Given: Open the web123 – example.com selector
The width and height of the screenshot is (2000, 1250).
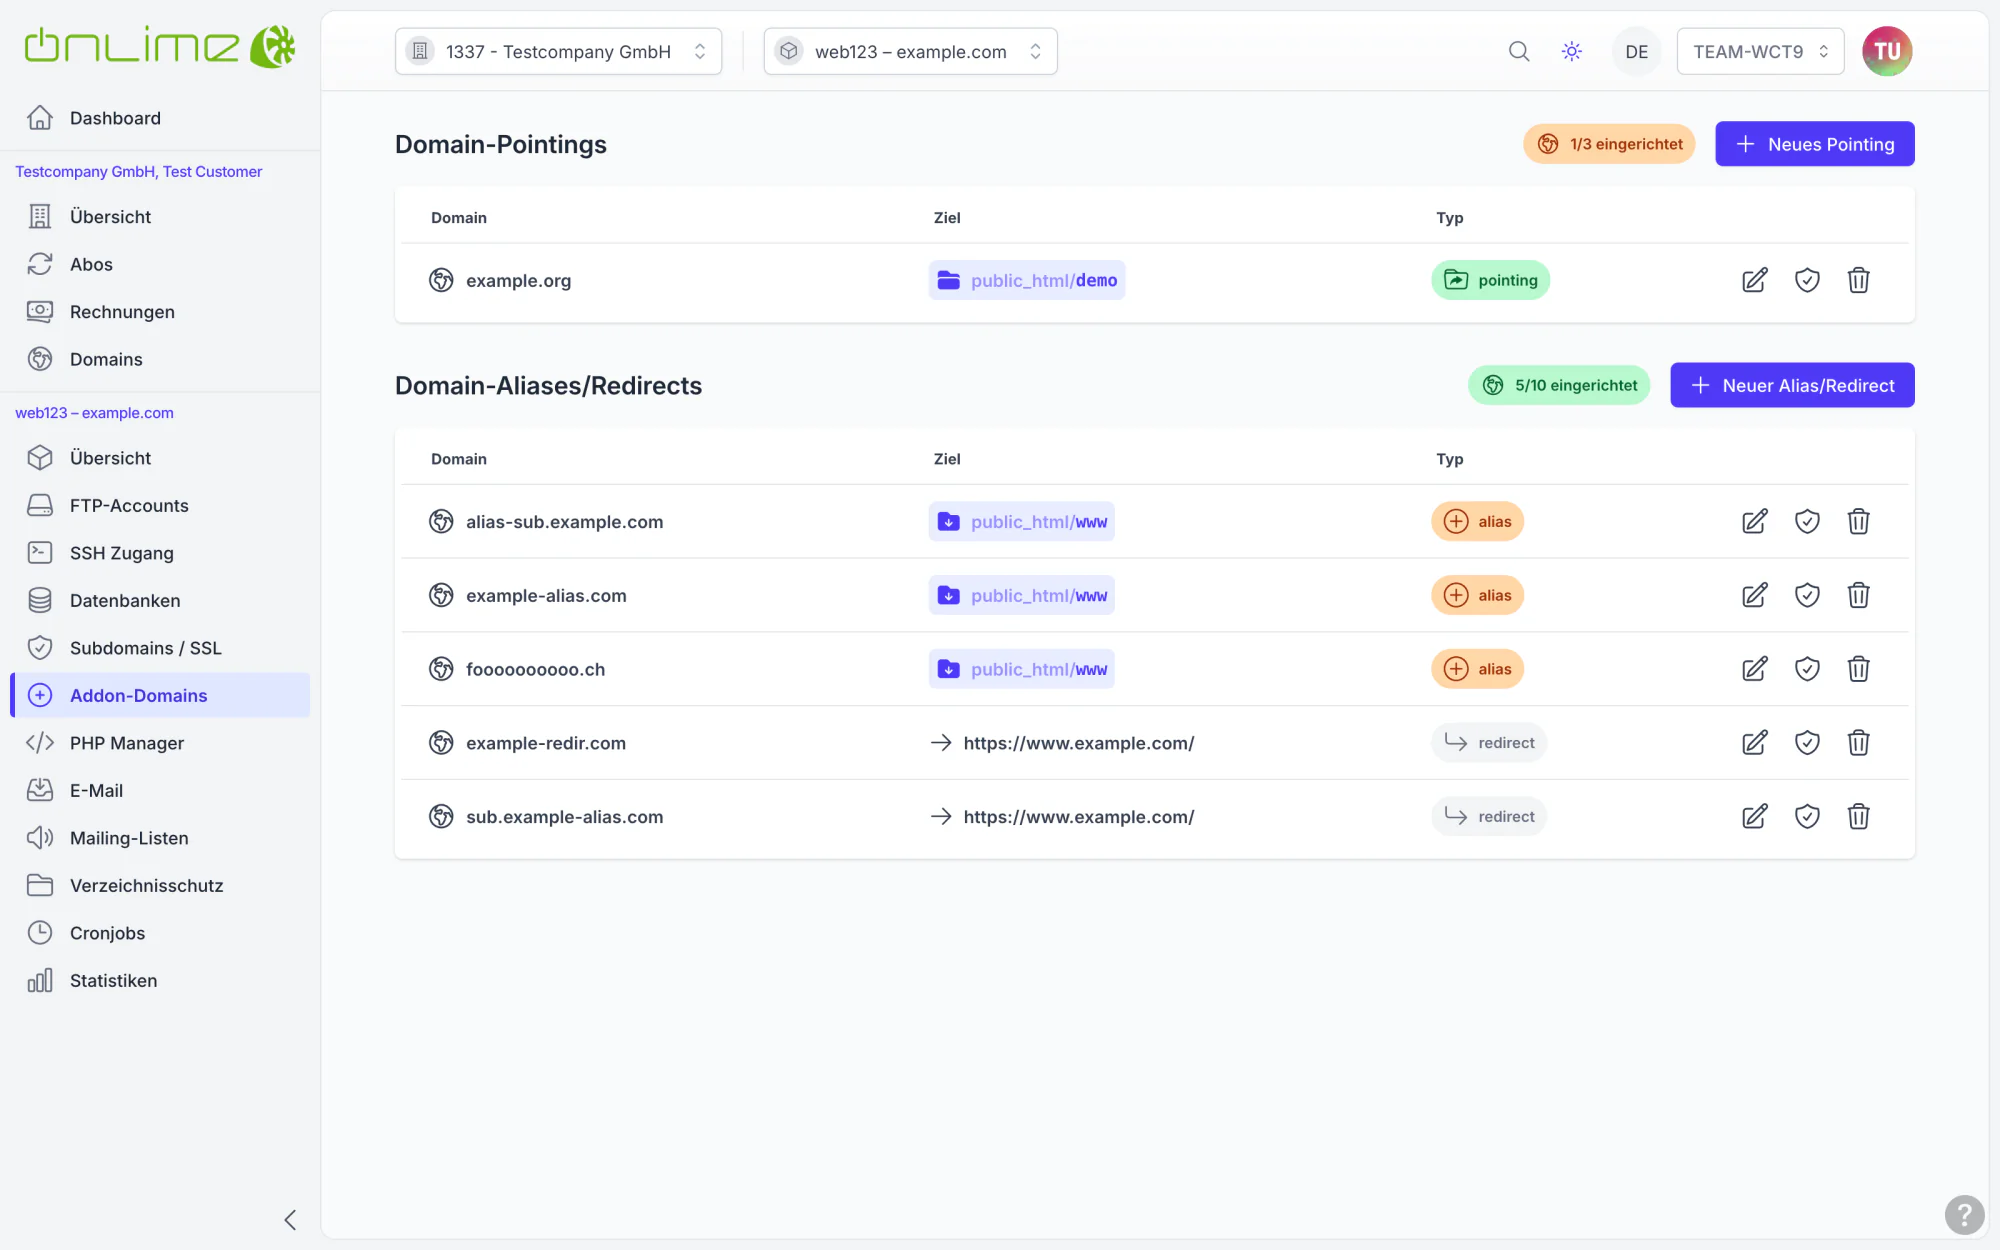Looking at the screenshot, I should 910,51.
